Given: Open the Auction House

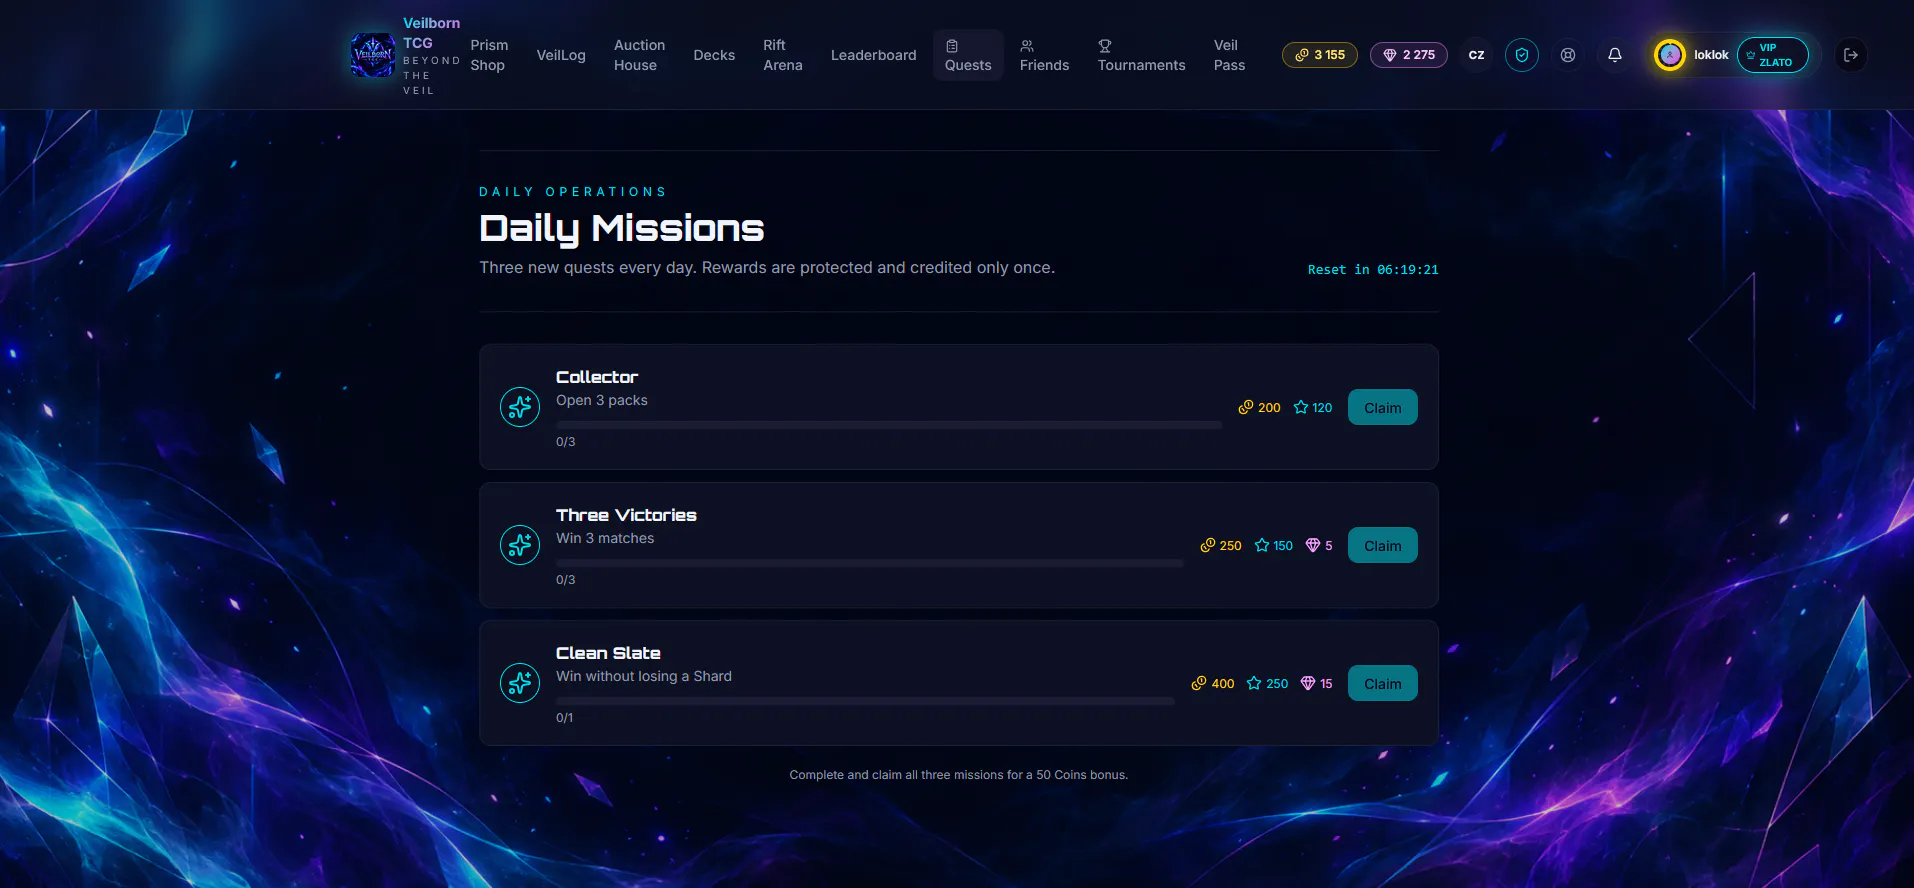Looking at the screenshot, I should pos(639,55).
